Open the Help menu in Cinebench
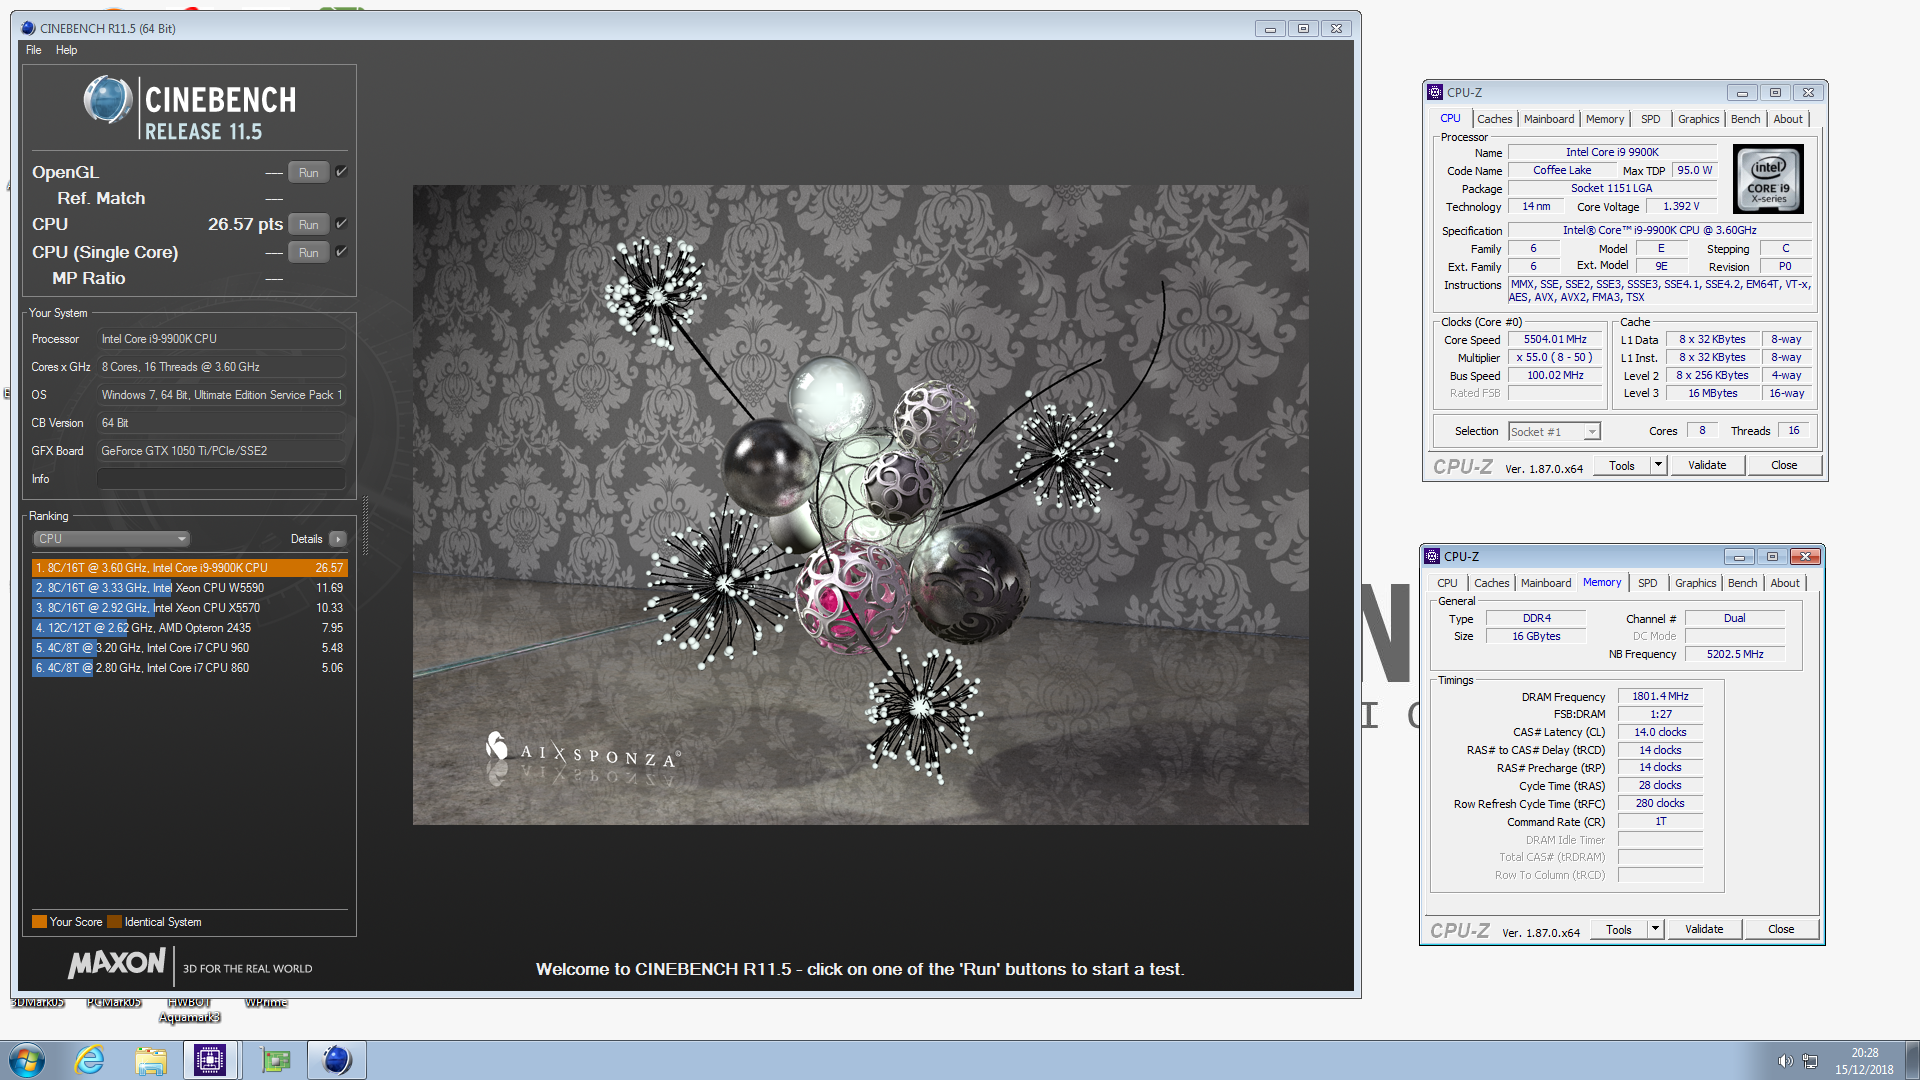The image size is (1920, 1080). [66, 50]
